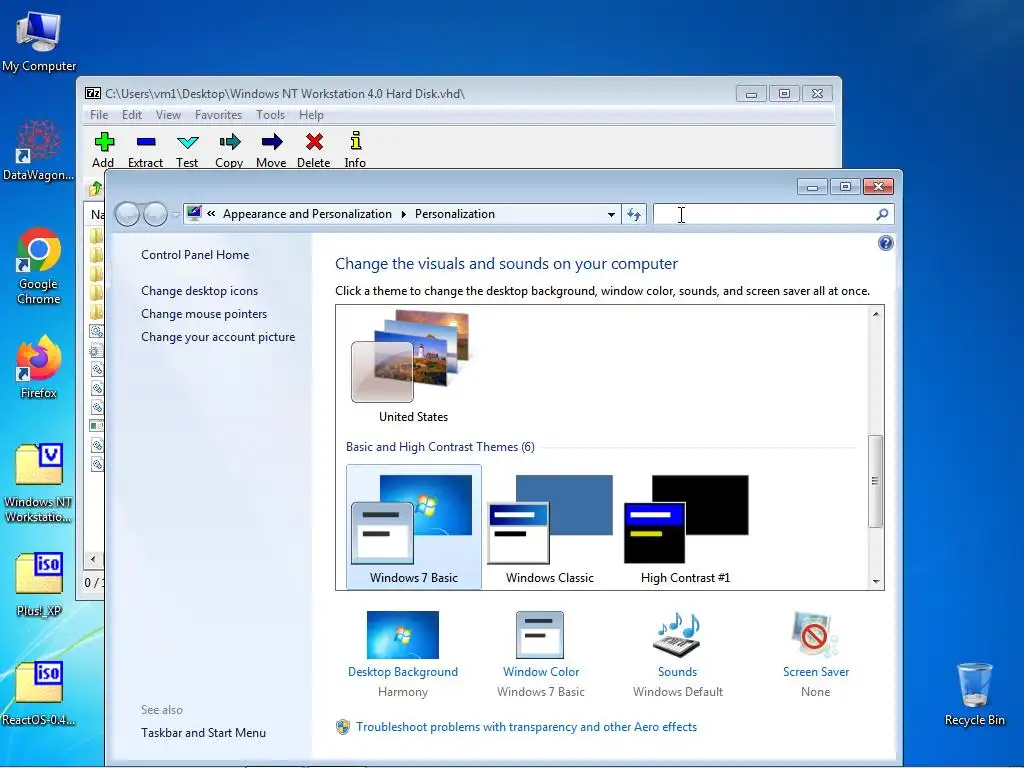Select the Windows 7 Basic theme
This screenshot has height=768, width=1024.
click(413, 527)
